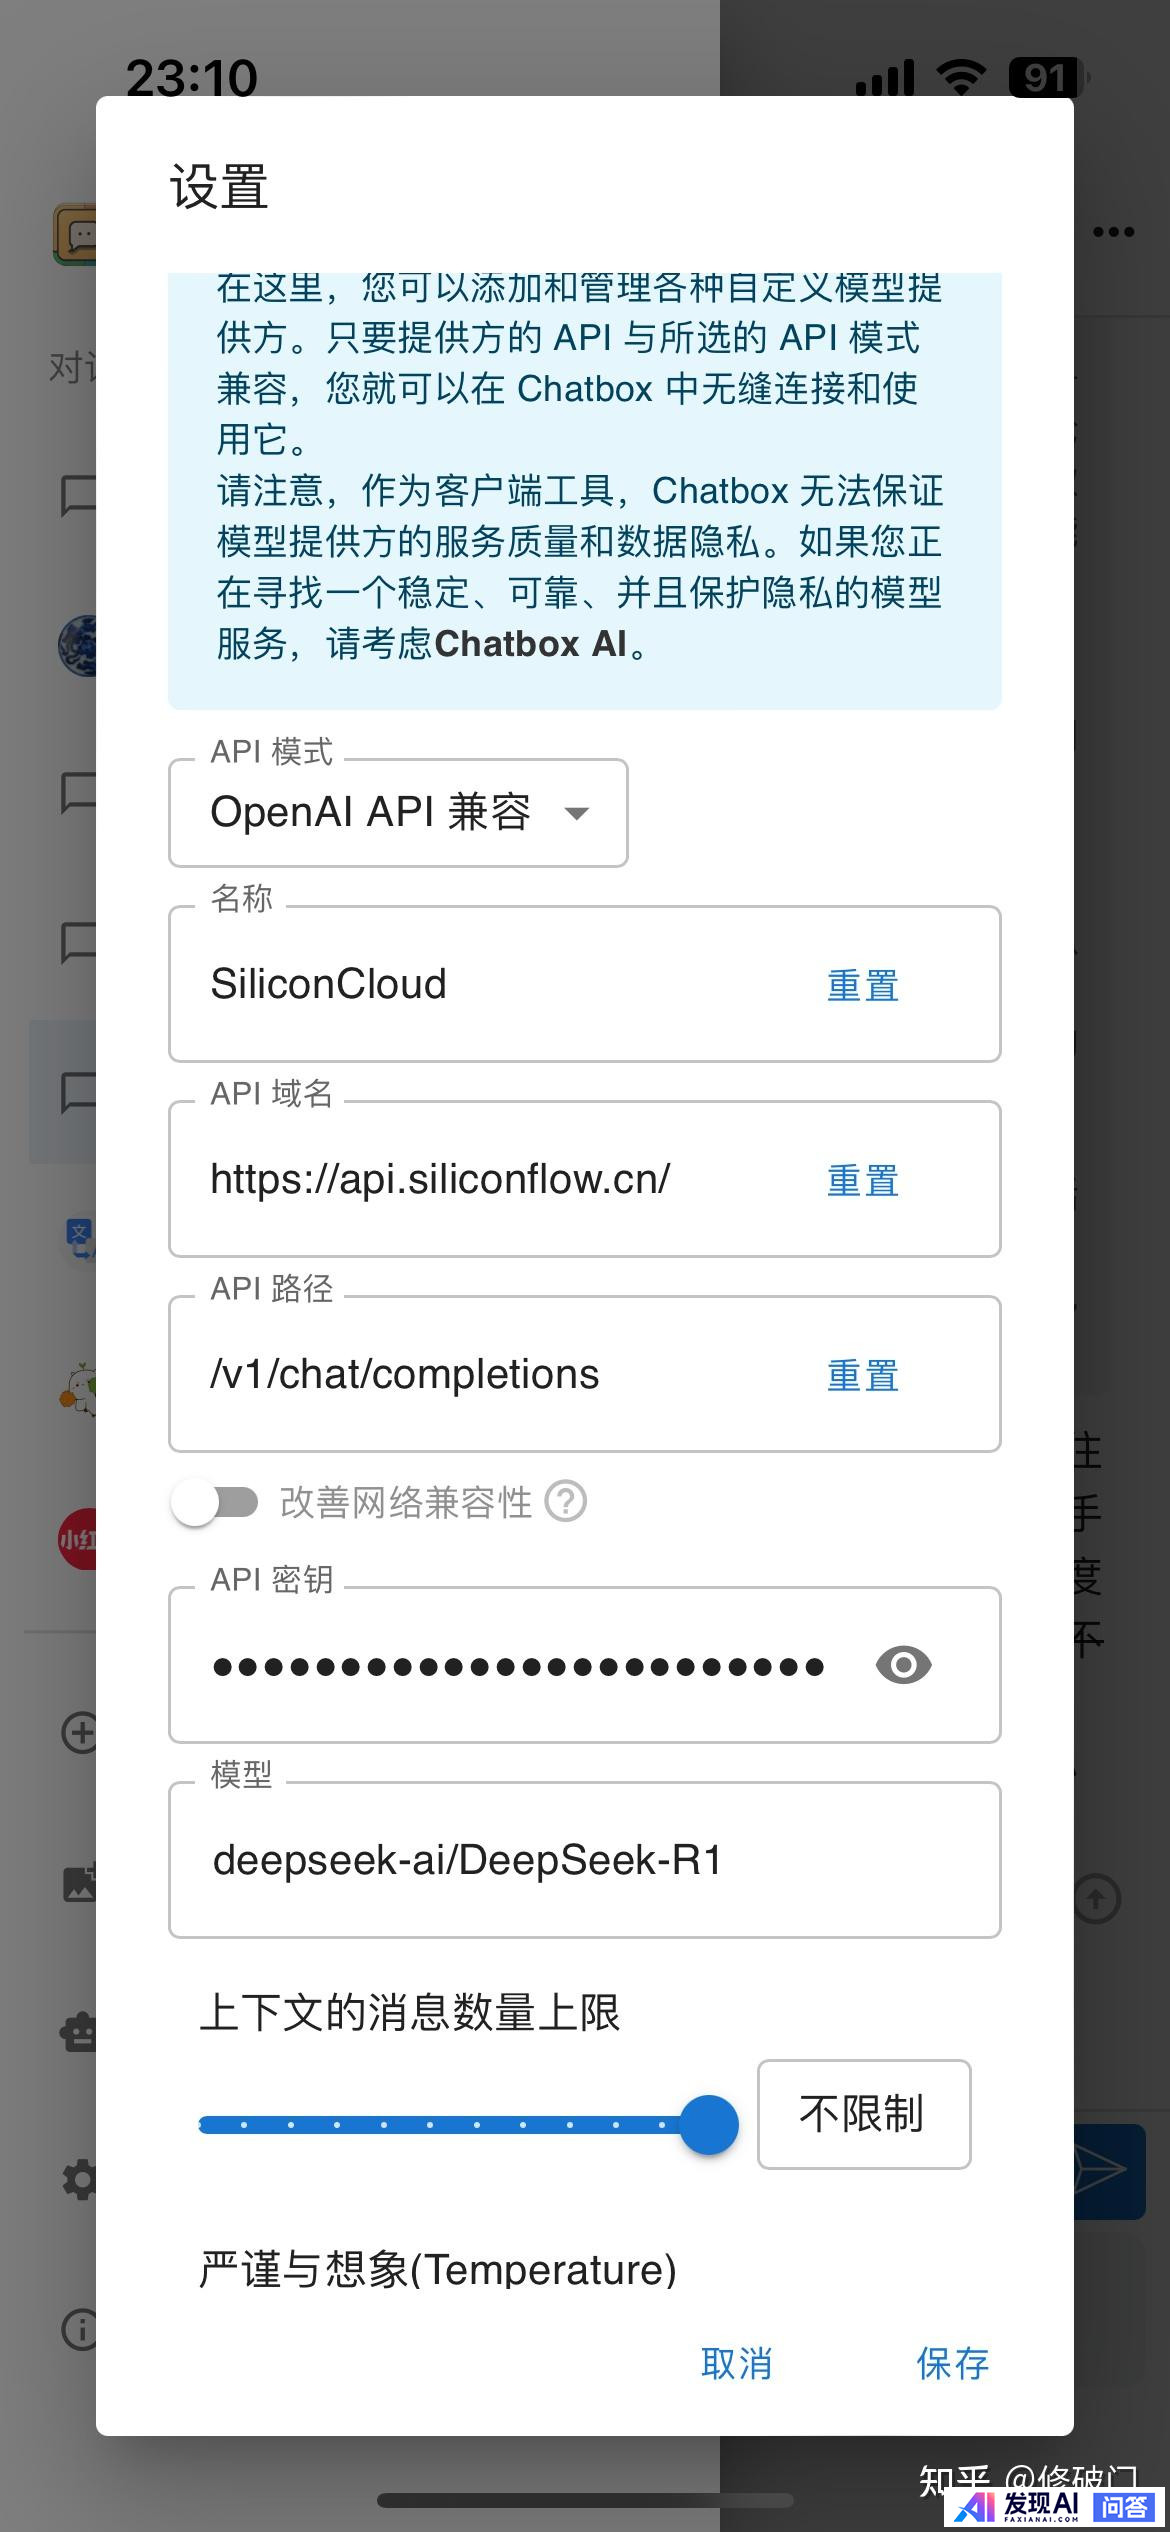Click the info about icon in sidebar

click(80, 2330)
